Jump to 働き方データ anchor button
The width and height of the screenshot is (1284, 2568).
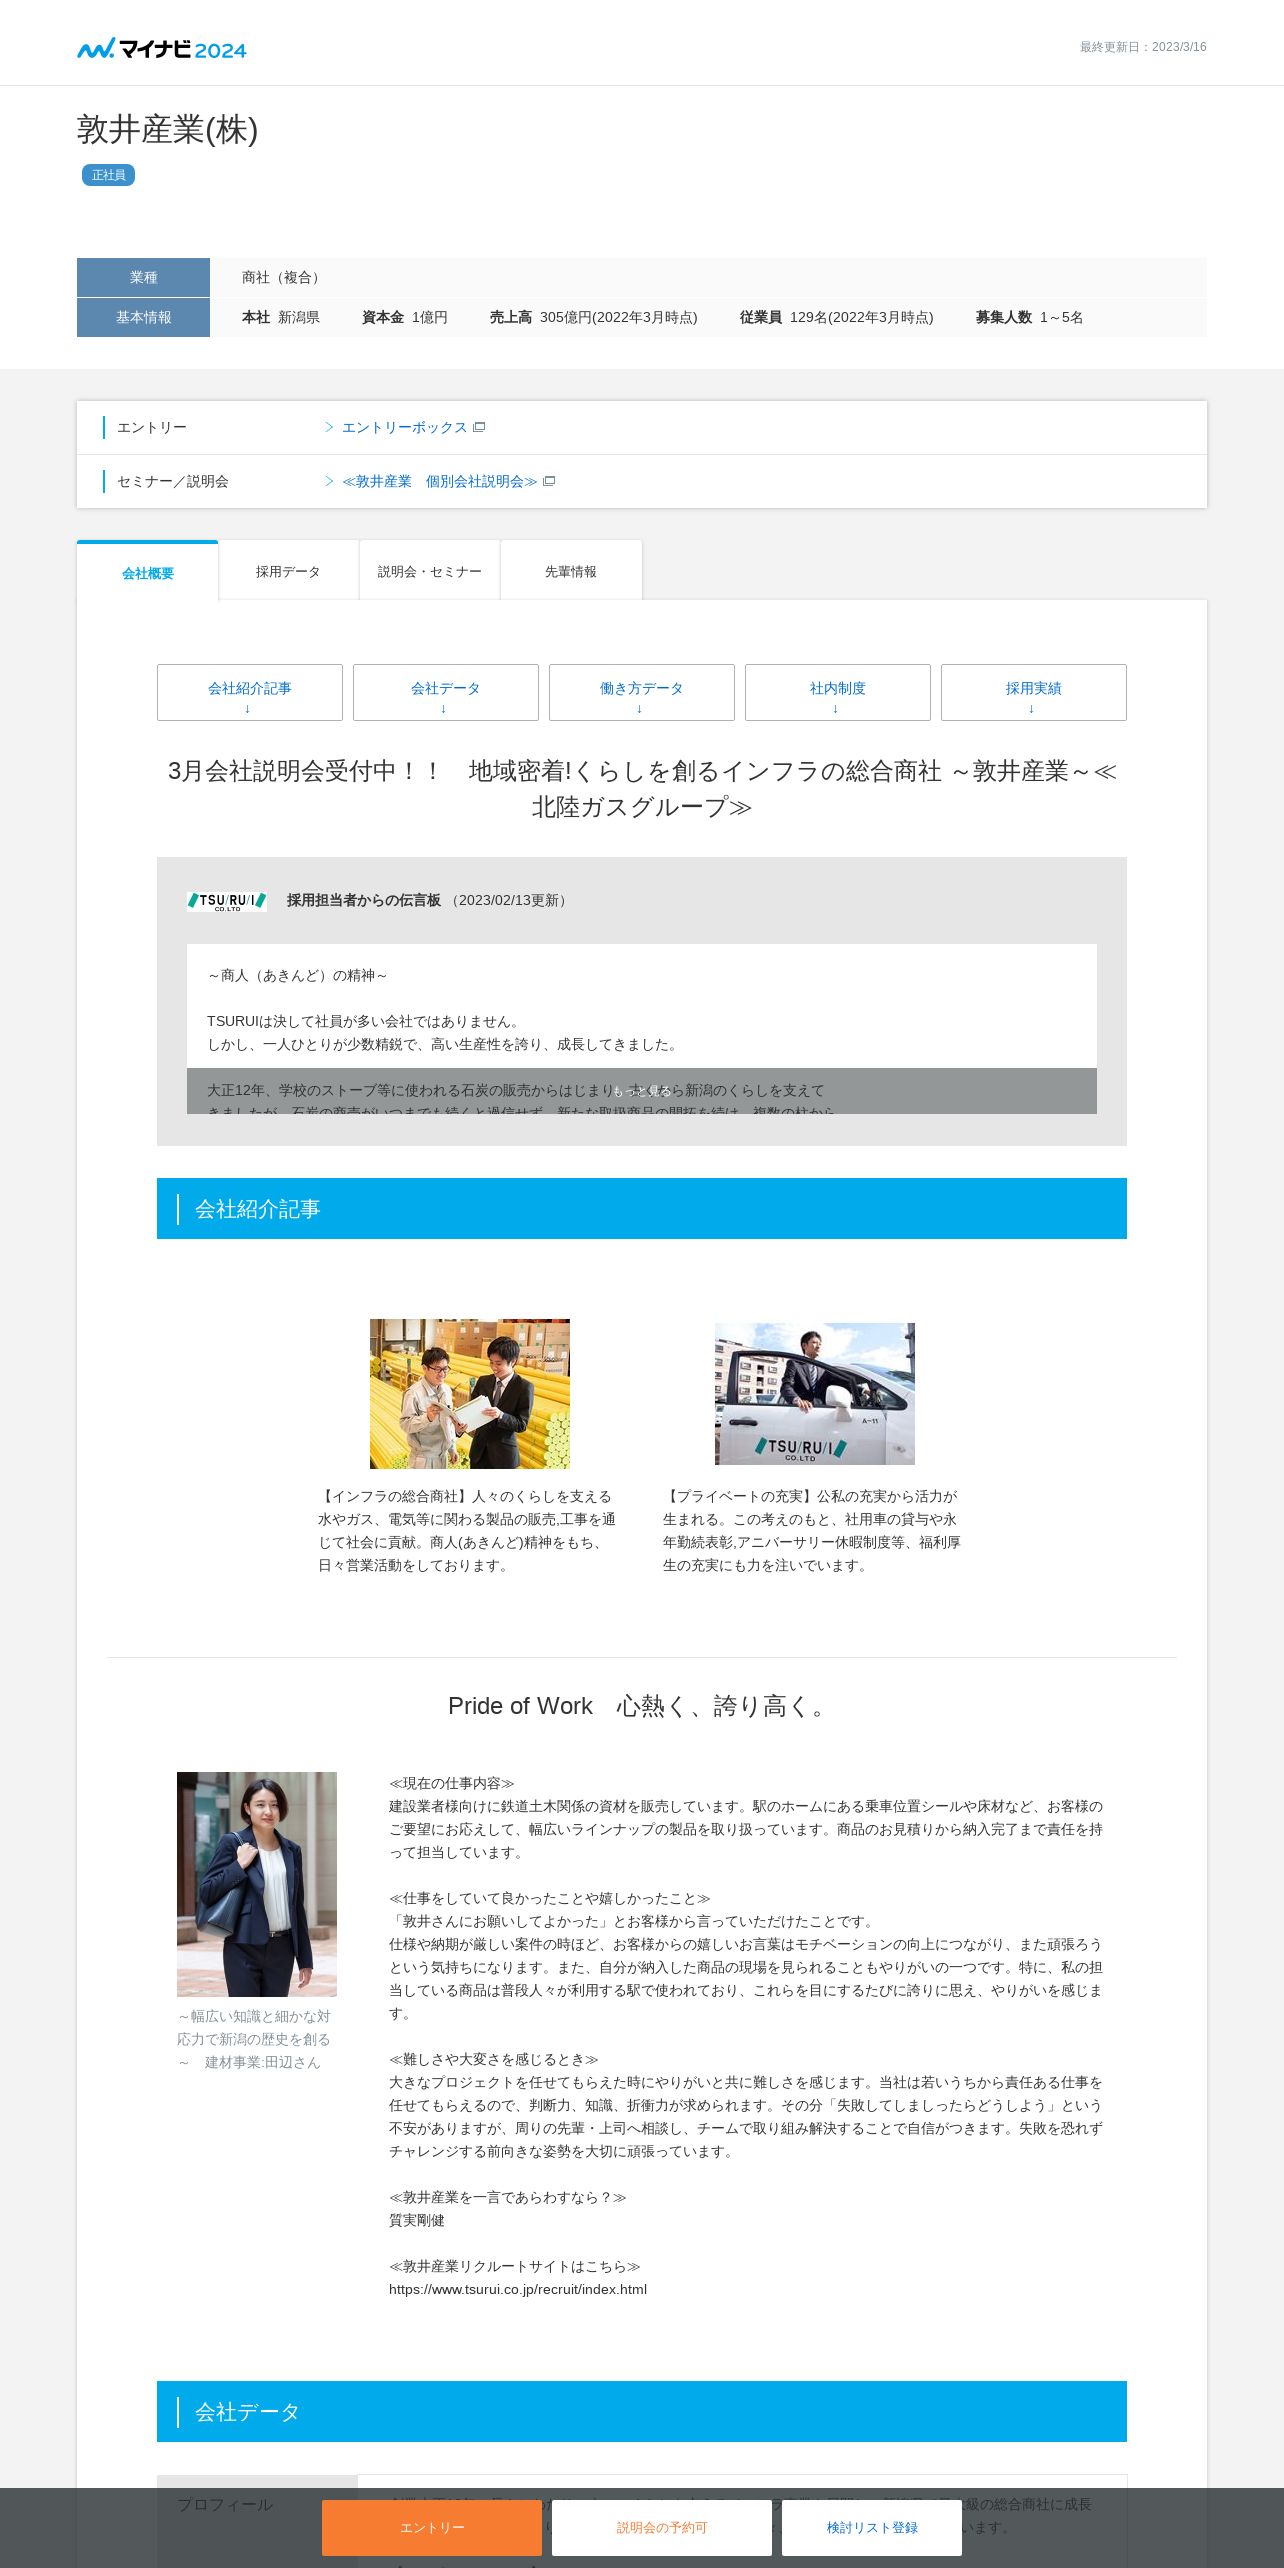[x=642, y=692]
